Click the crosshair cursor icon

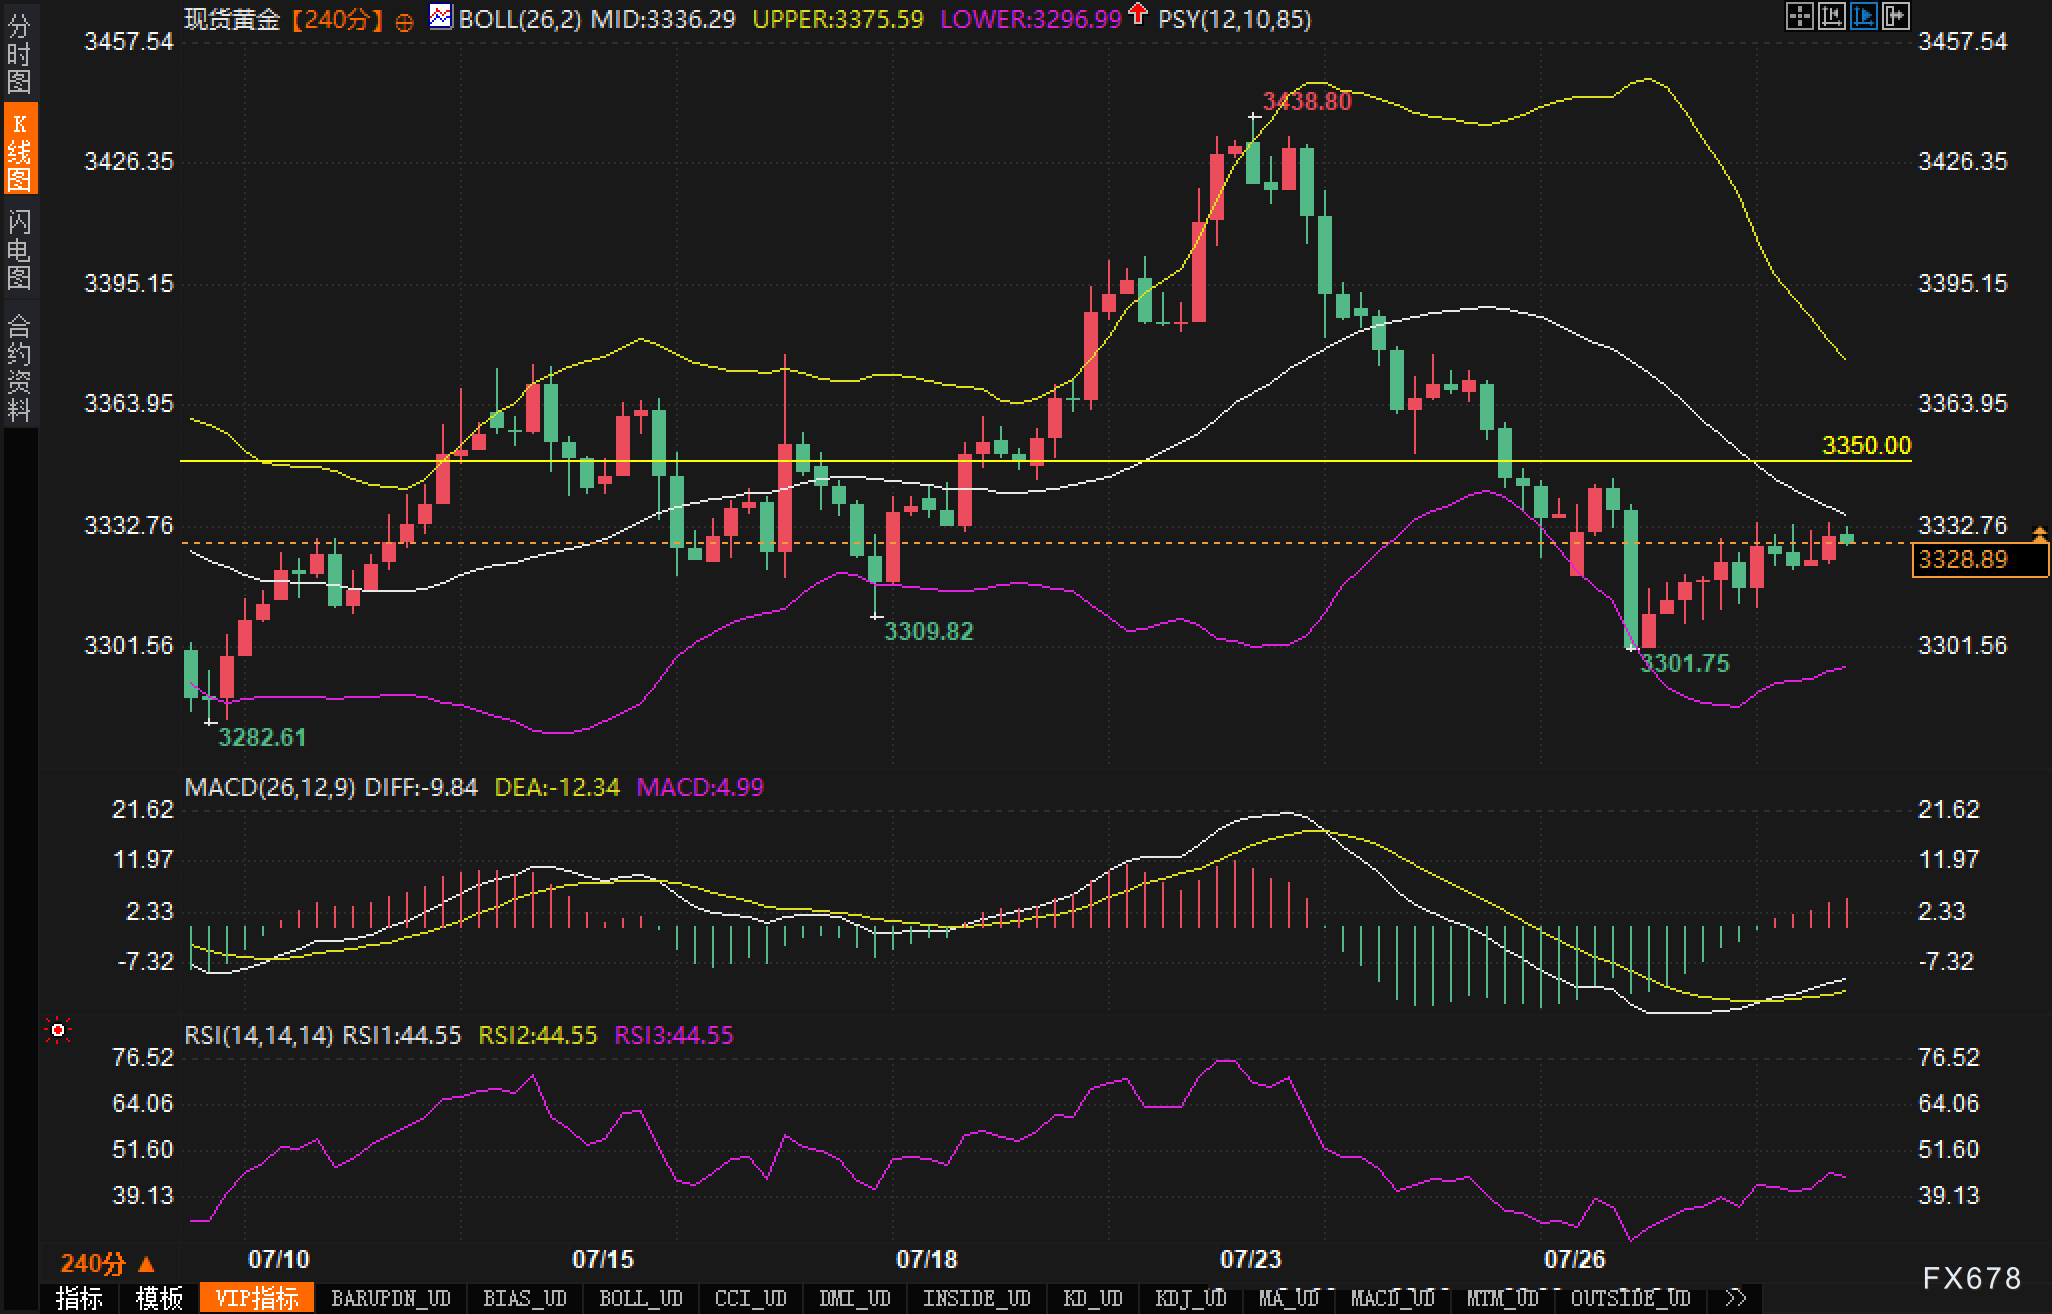coord(1799,17)
